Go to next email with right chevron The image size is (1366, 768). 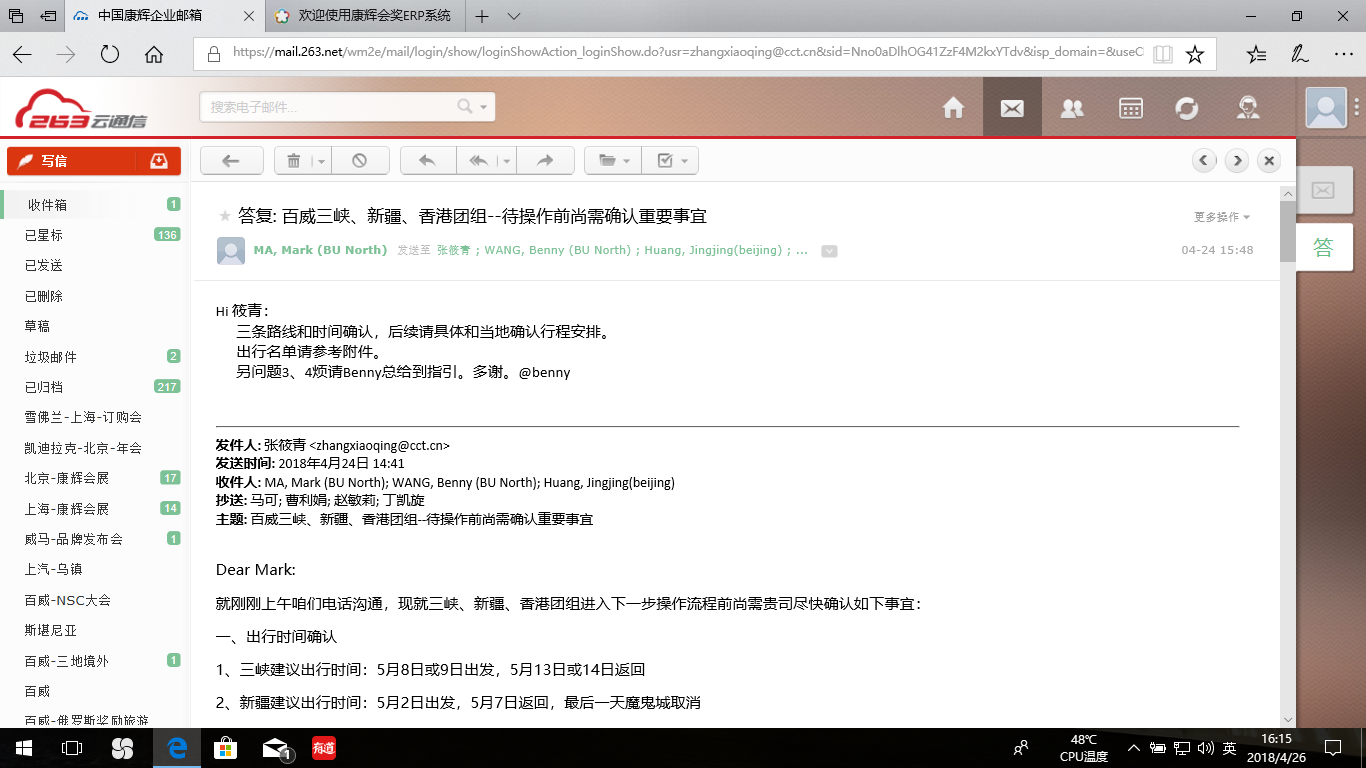point(1237,160)
